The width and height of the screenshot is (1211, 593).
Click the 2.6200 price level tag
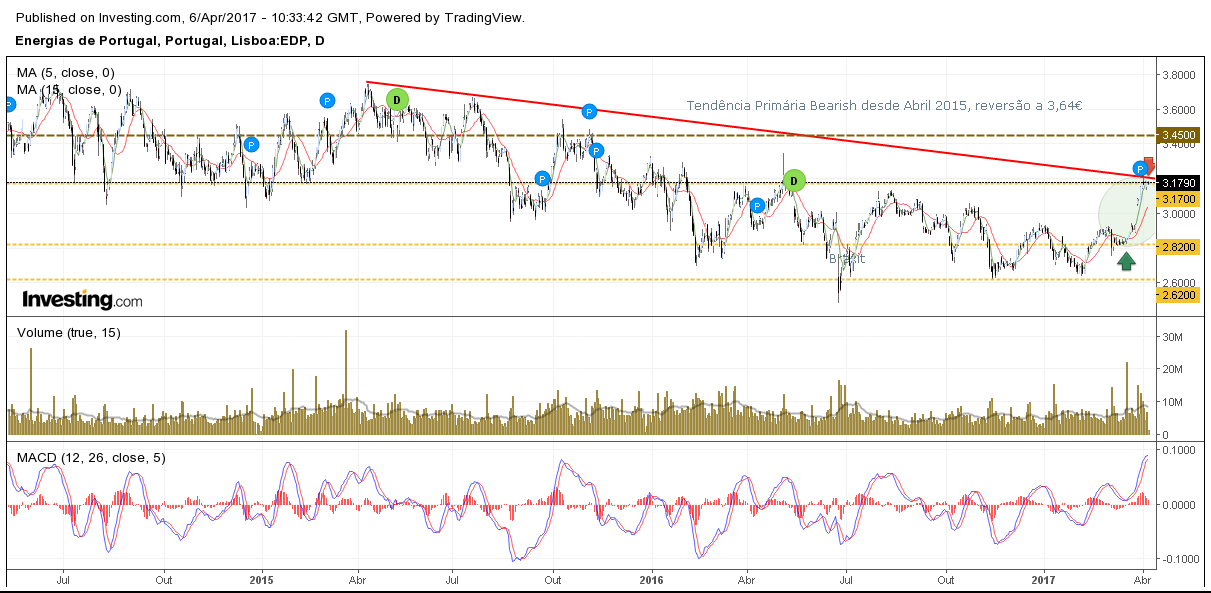coord(1178,295)
